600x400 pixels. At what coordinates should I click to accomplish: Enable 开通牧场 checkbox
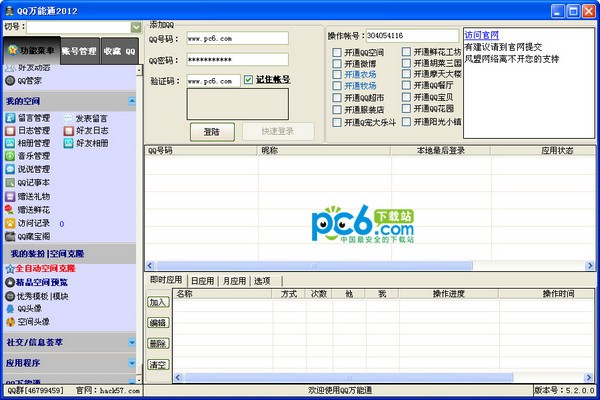tap(337, 86)
